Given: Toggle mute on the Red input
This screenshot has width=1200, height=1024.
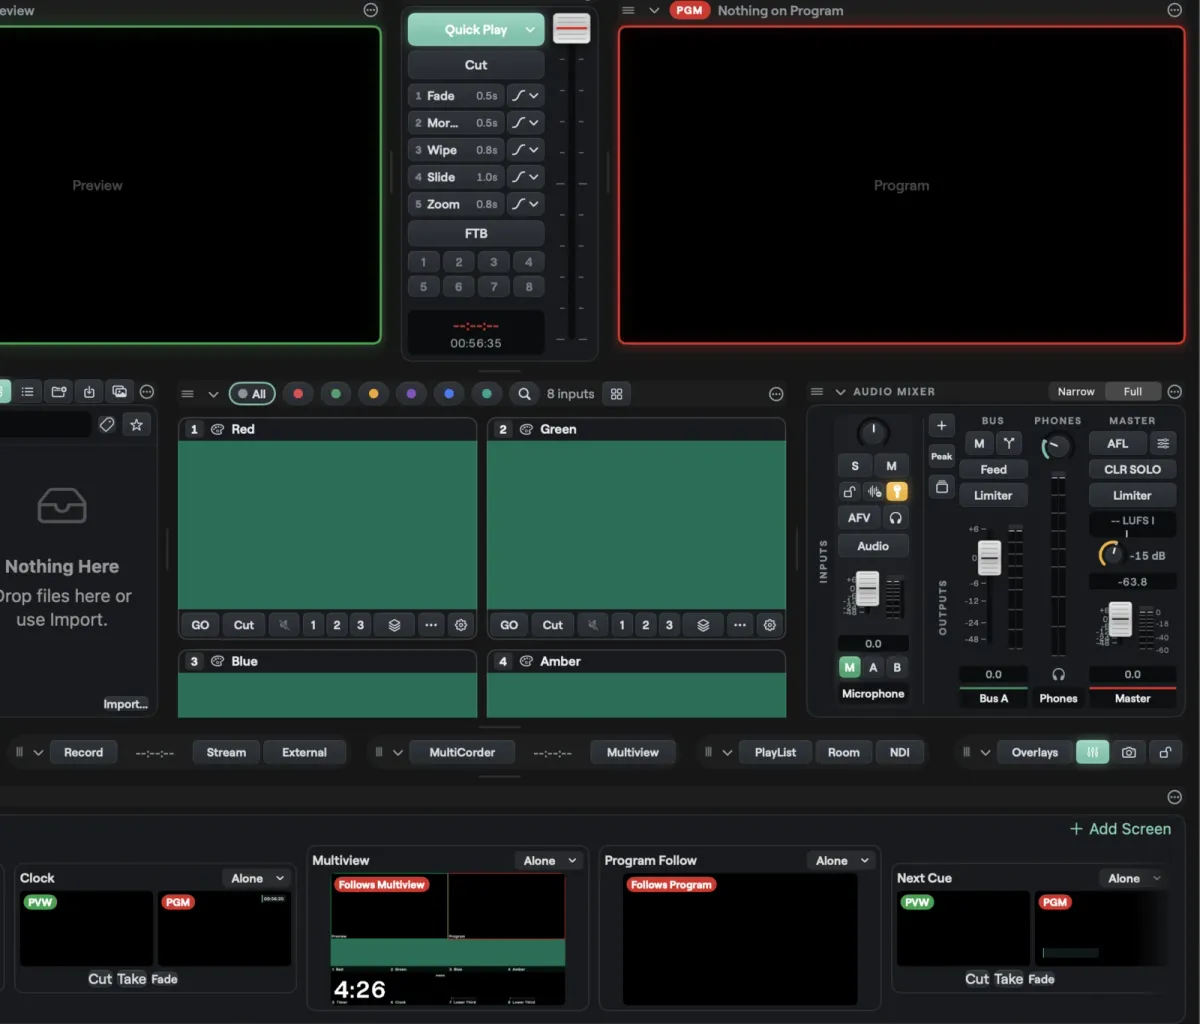Looking at the screenshot, I should (284, 625).
